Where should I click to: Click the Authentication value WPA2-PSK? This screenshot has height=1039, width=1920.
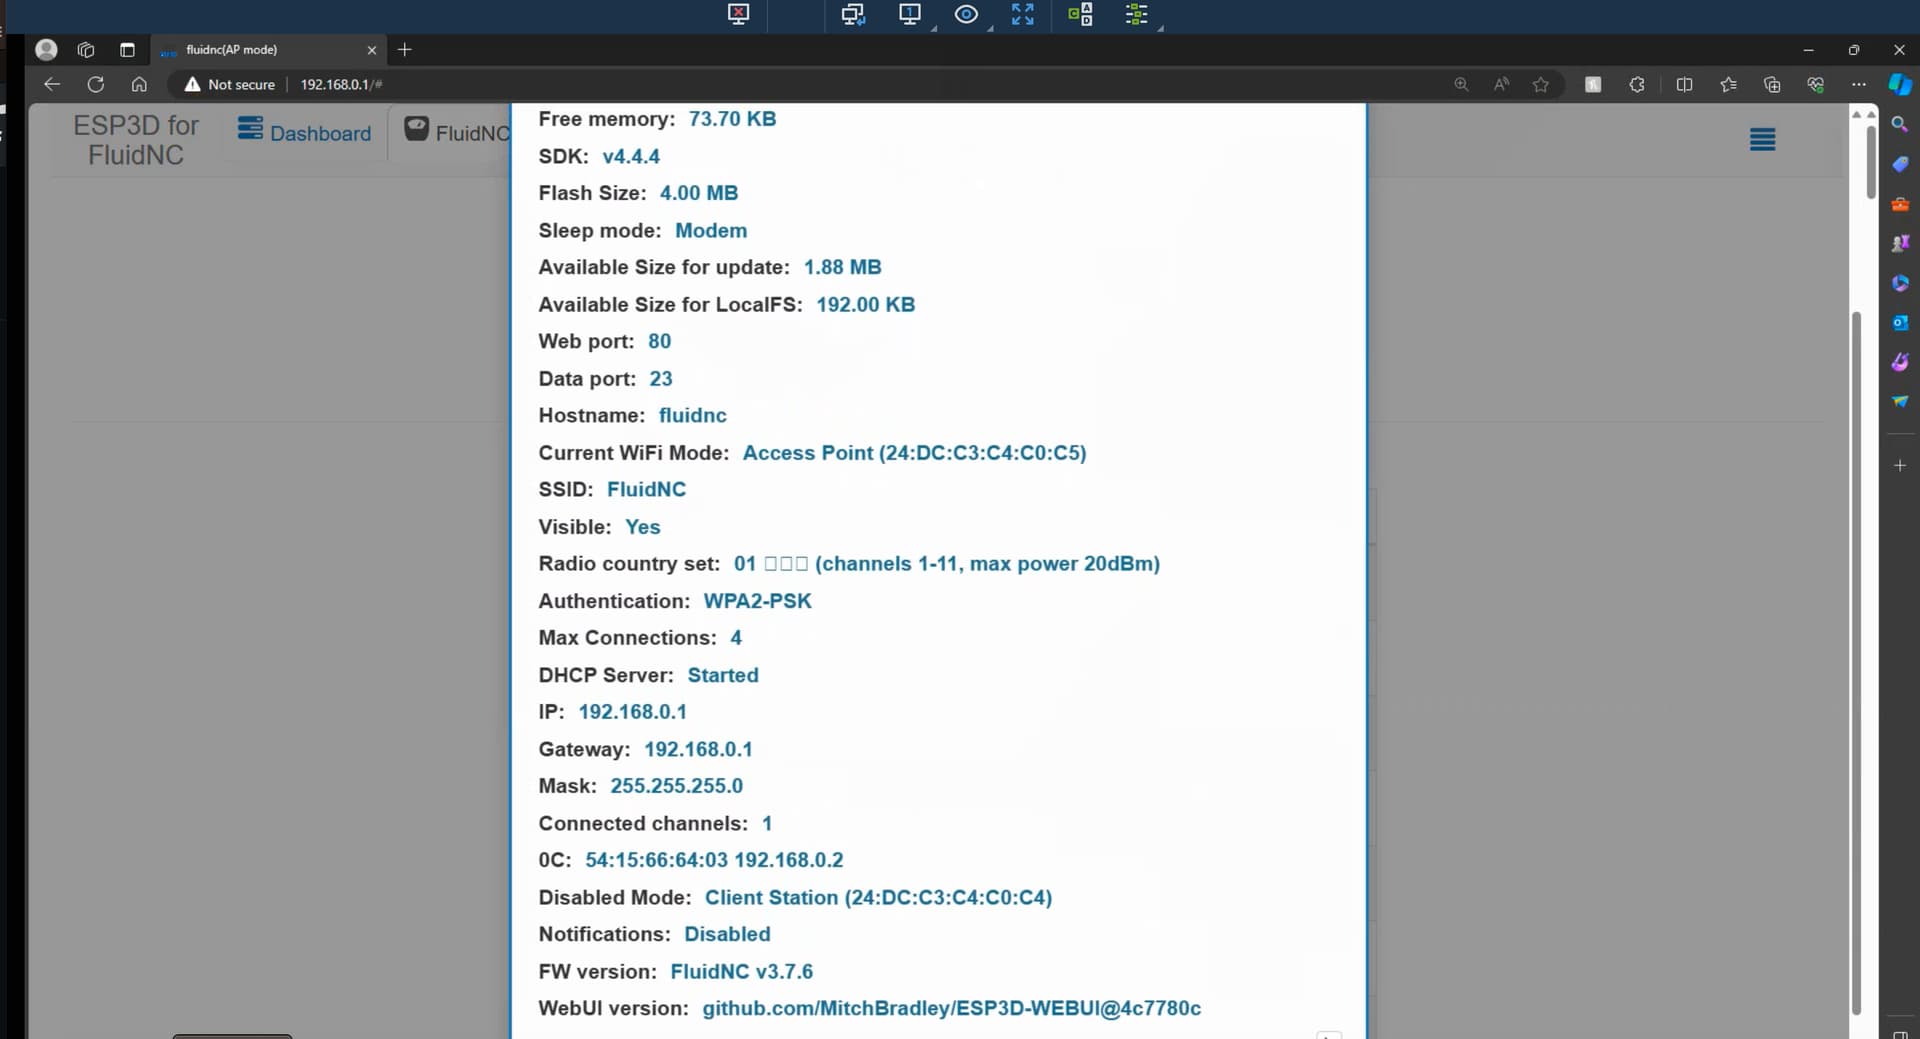[757, 601]
